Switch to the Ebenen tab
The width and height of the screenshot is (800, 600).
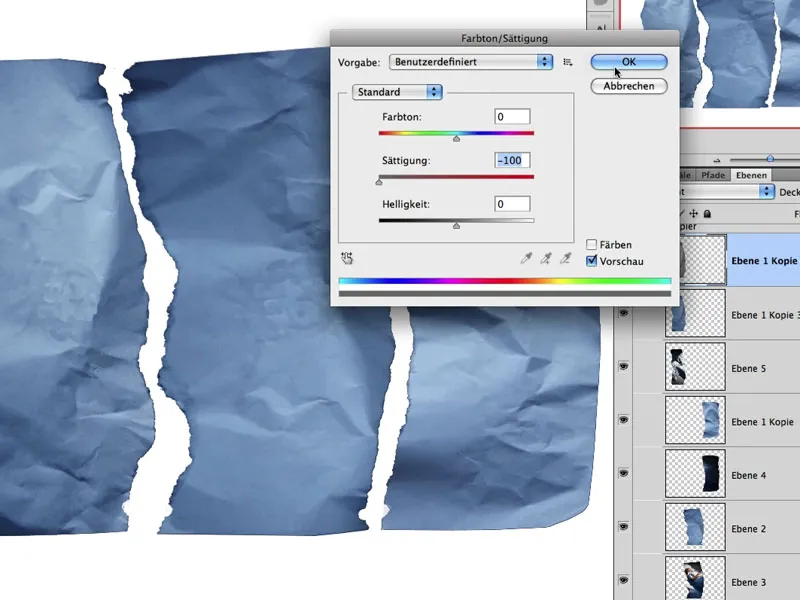[x=752, y=175]
